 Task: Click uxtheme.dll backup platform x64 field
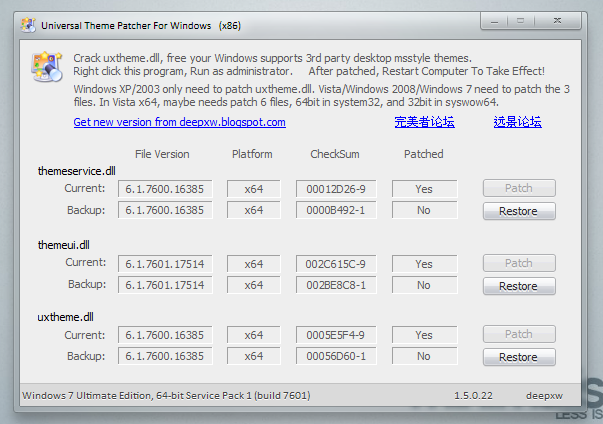coord(254,356)
